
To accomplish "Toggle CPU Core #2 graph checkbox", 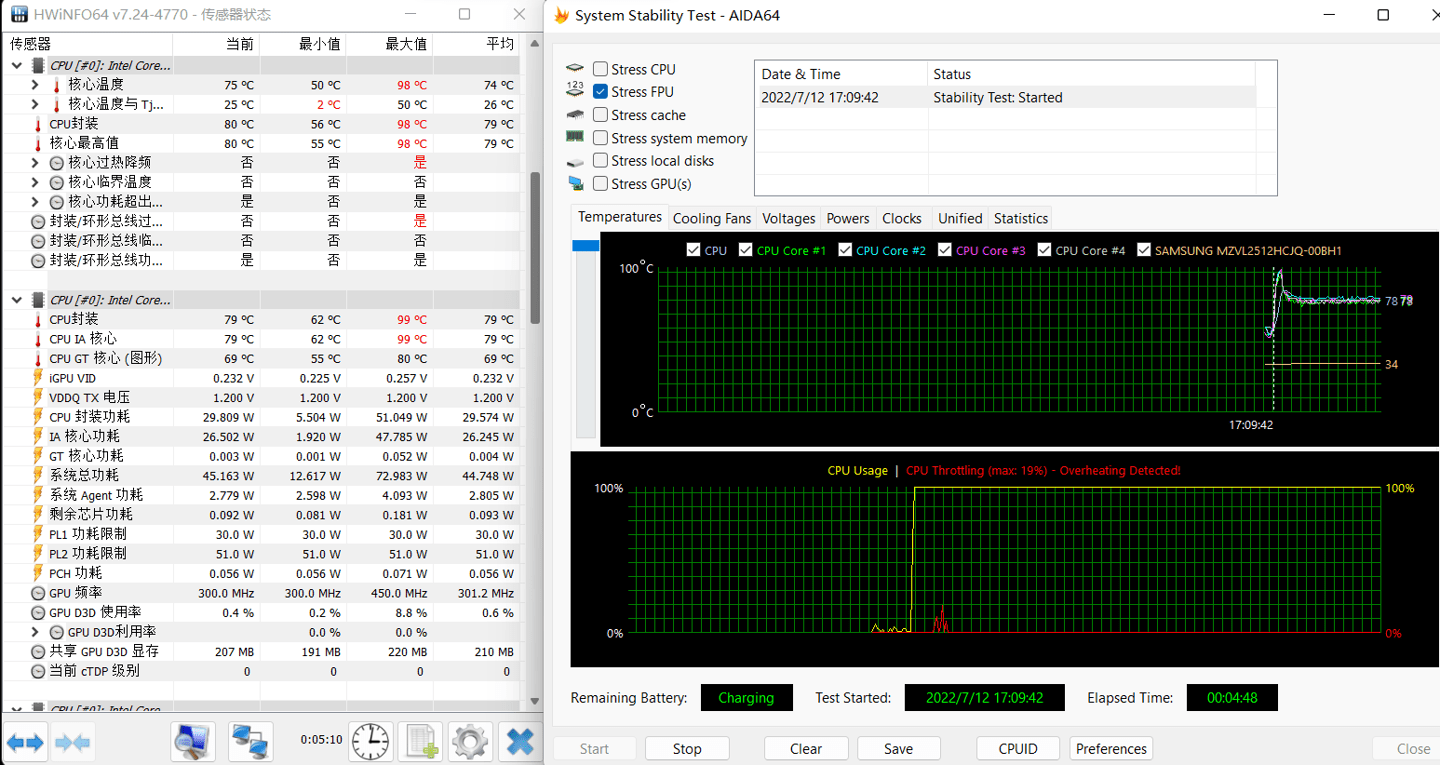I will coord(845,250).
